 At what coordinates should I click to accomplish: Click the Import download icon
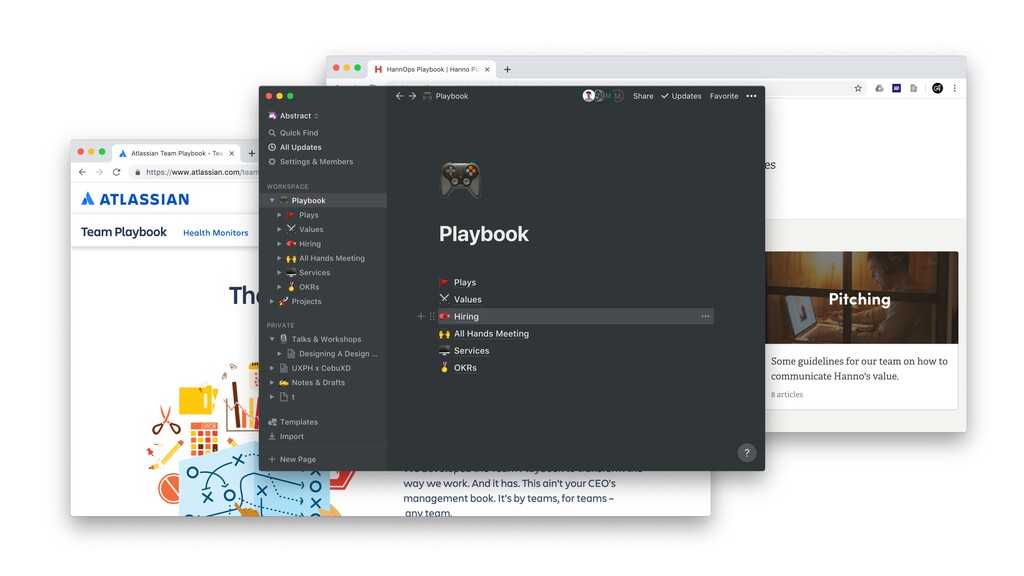[272, 436]
